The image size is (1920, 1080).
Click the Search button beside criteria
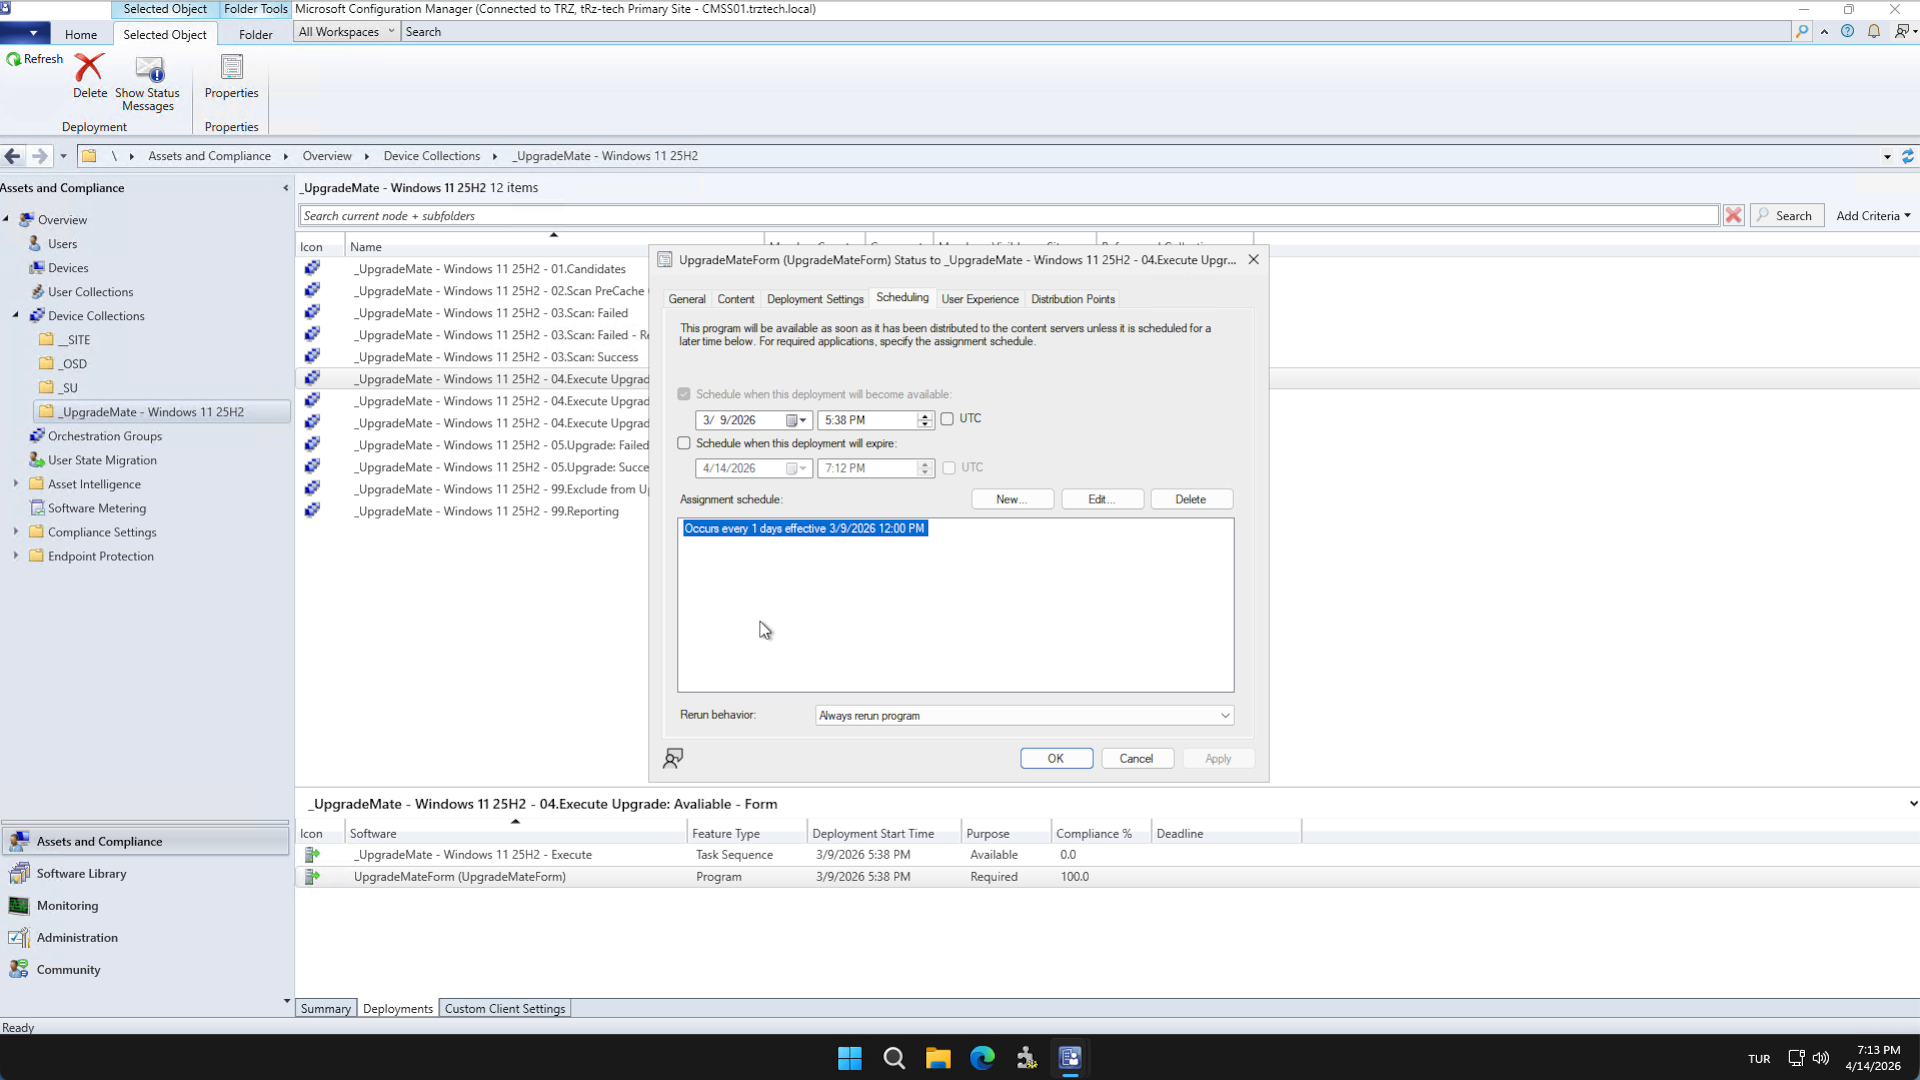[x=1787, y=216]
